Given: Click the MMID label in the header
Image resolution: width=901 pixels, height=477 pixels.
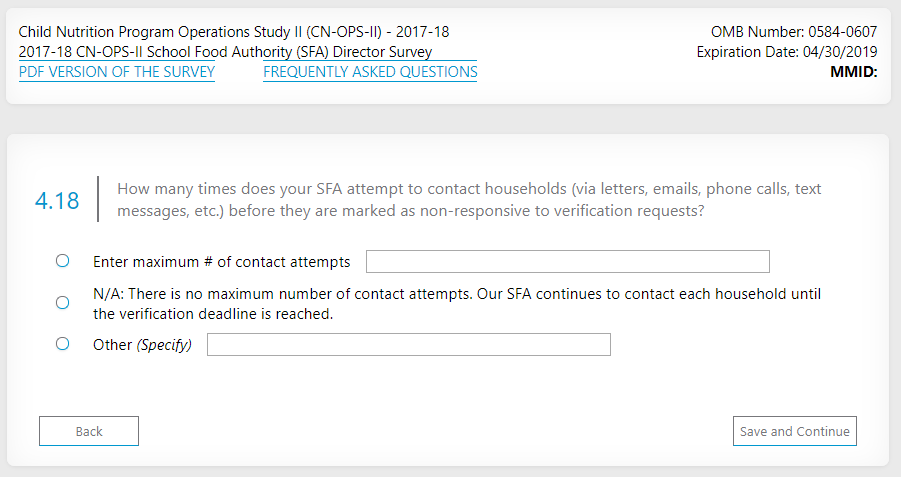Looking at the screenshot, I should (x=853, y=72).
